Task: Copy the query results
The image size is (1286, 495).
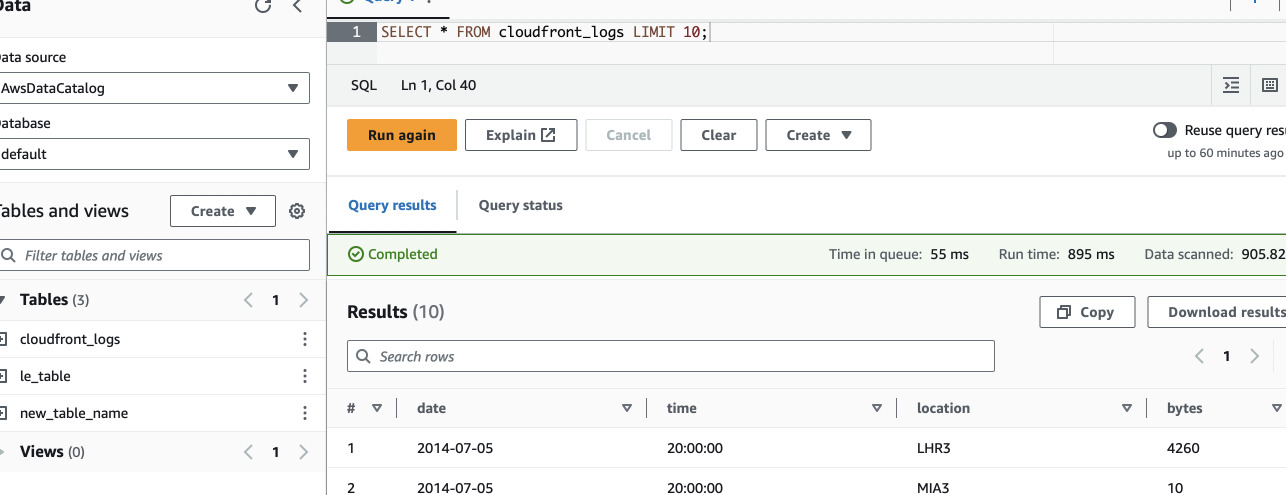Action: (x=1087, y=312)
